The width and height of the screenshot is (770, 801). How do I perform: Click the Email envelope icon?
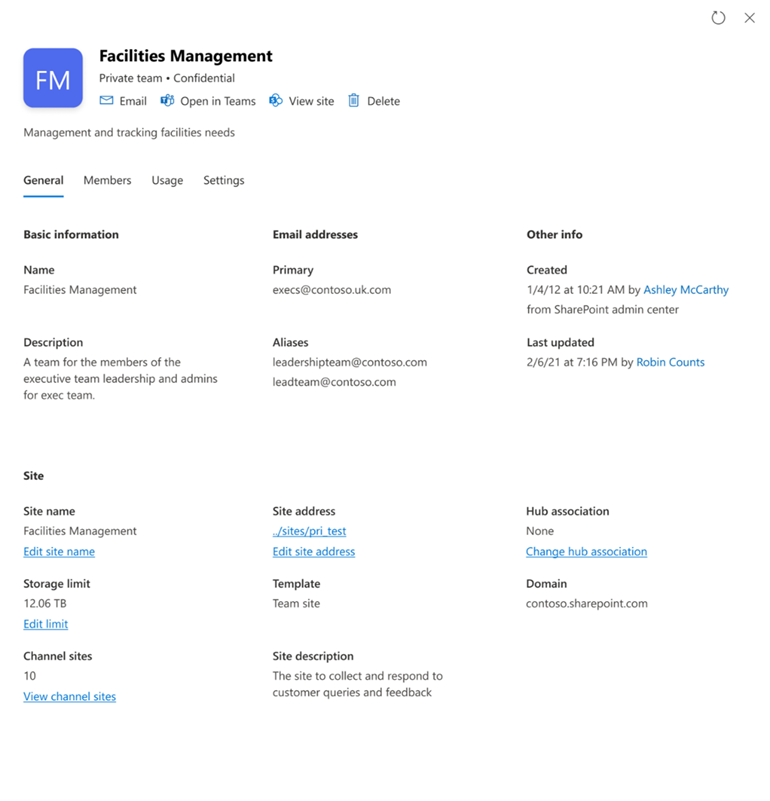click(106, 100)
